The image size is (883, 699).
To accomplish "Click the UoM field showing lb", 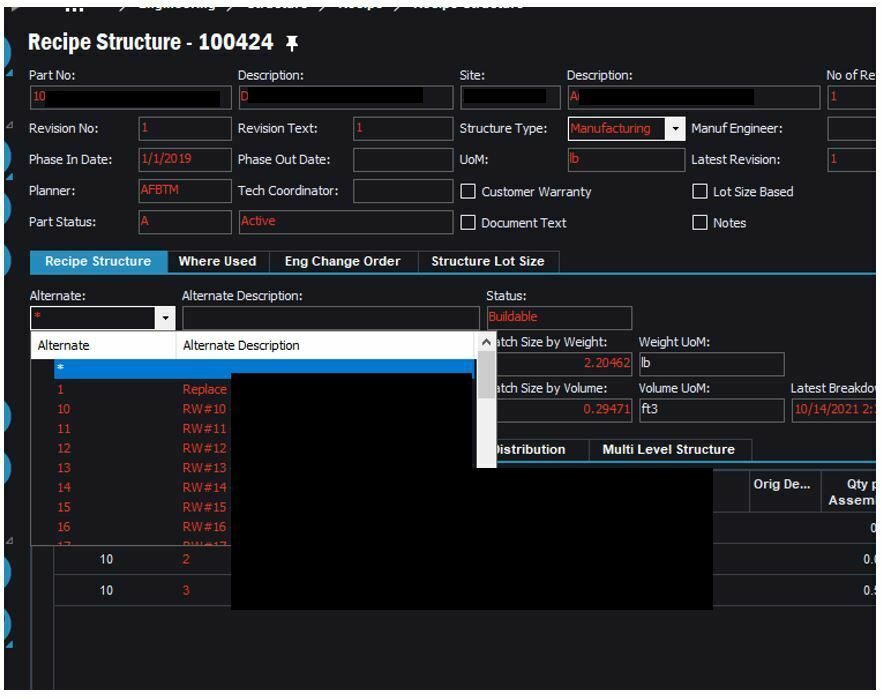I will point(626,160).
